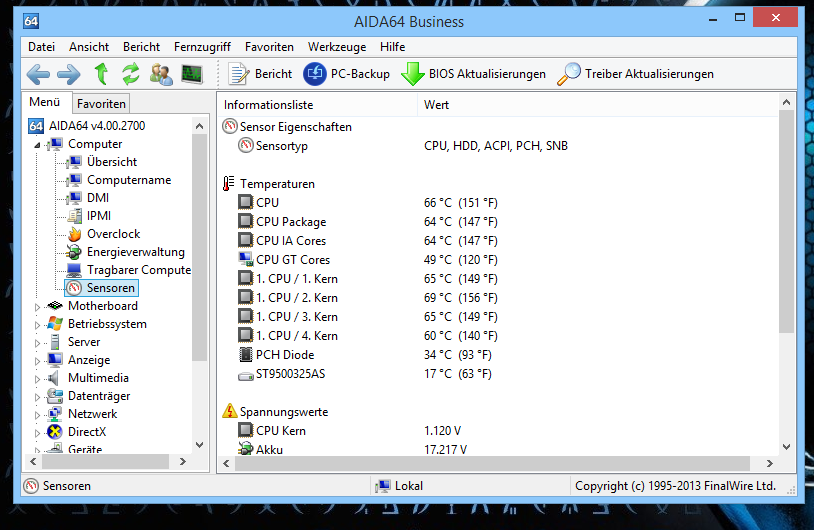Expand the Anzeige tree node
814x530 pixels.
[37, 361]
